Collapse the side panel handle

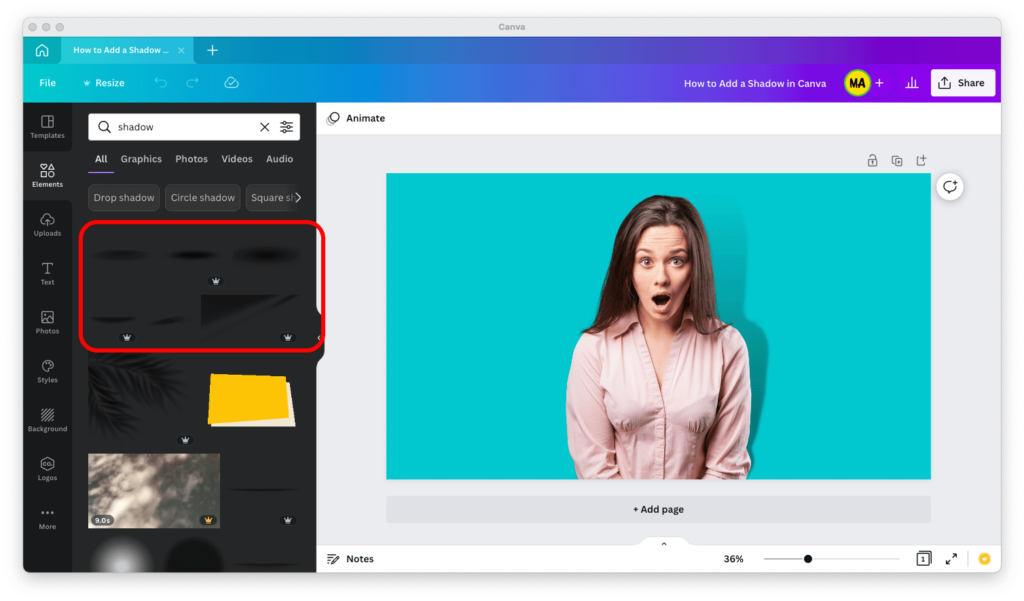tap(319, 338)
